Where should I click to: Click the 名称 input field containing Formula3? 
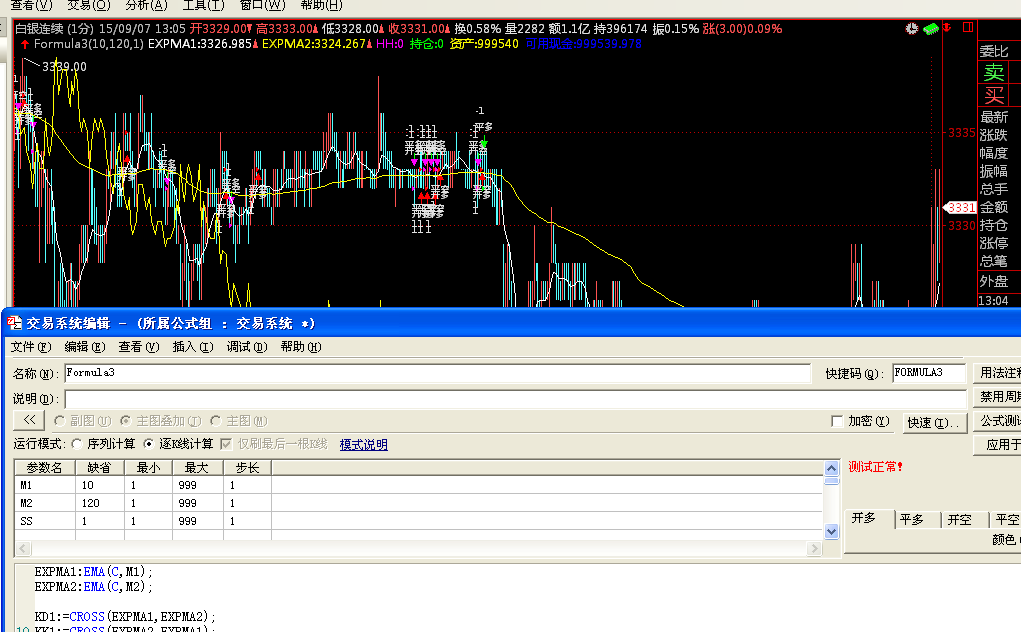click(438, 373)
